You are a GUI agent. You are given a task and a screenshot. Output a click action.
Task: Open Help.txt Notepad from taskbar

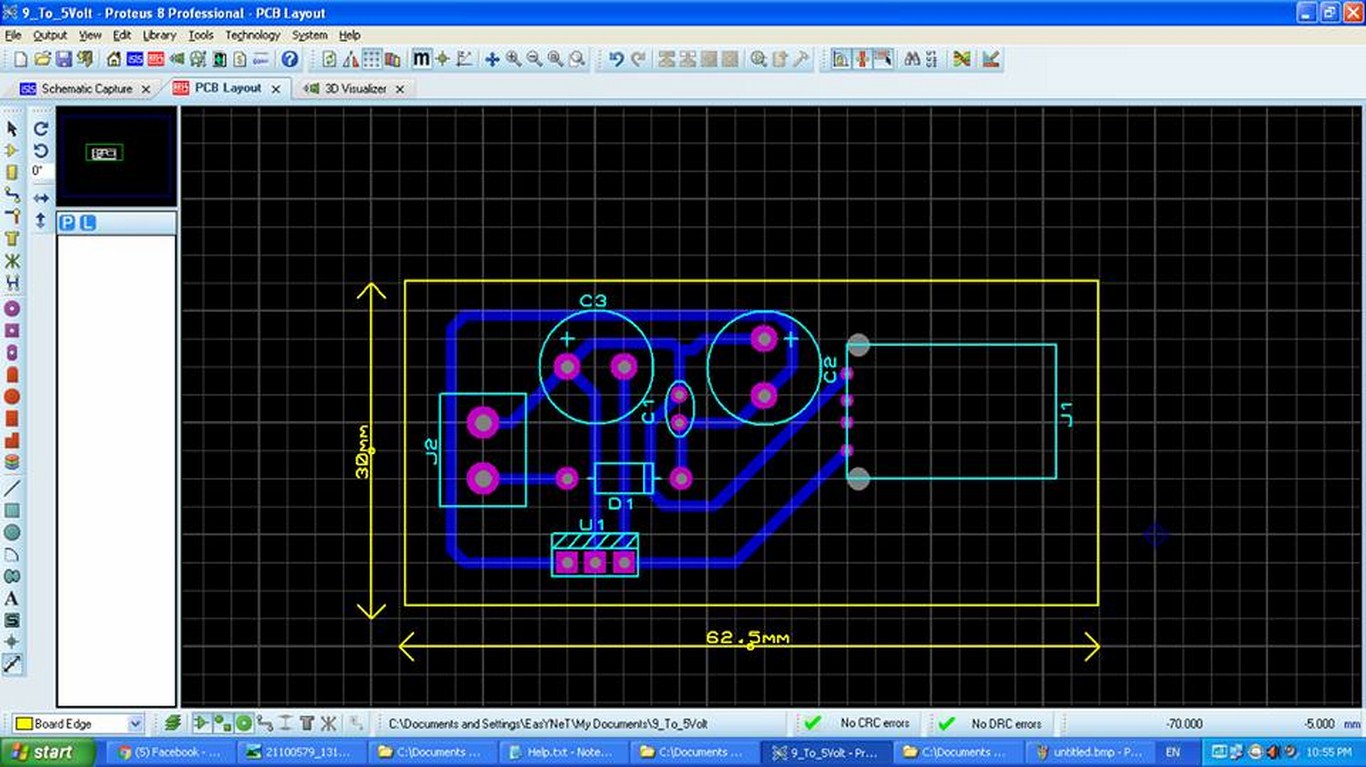pos(563,752)
